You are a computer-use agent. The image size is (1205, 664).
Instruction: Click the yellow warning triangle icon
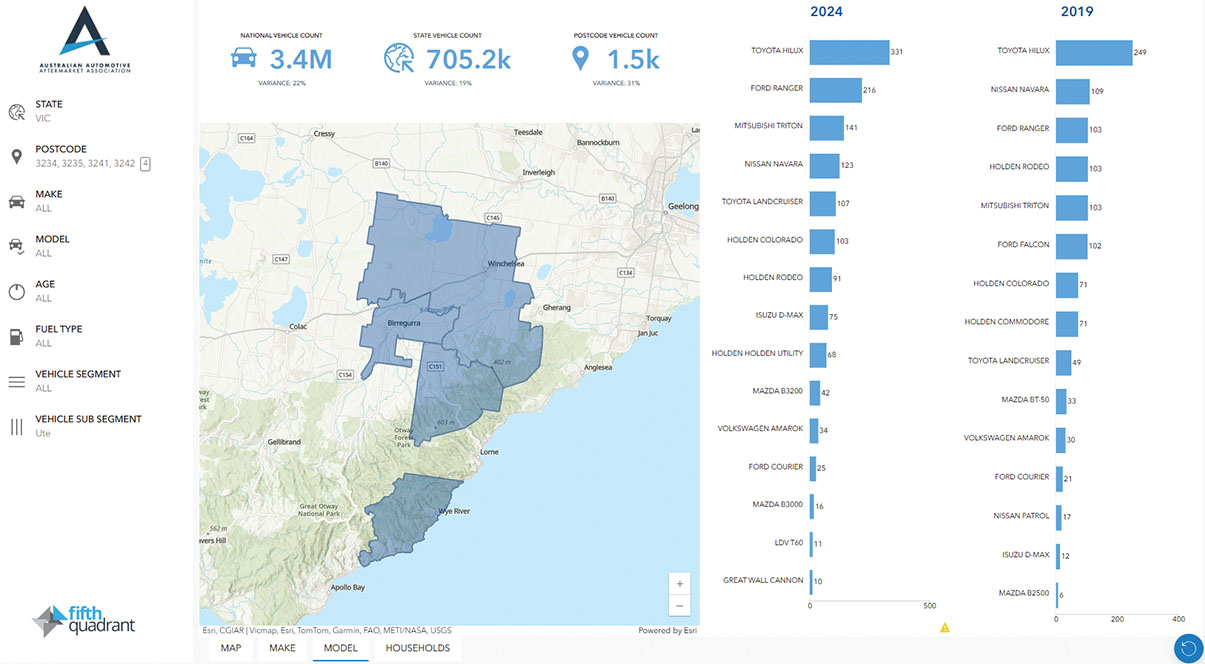tap(945, 628)
